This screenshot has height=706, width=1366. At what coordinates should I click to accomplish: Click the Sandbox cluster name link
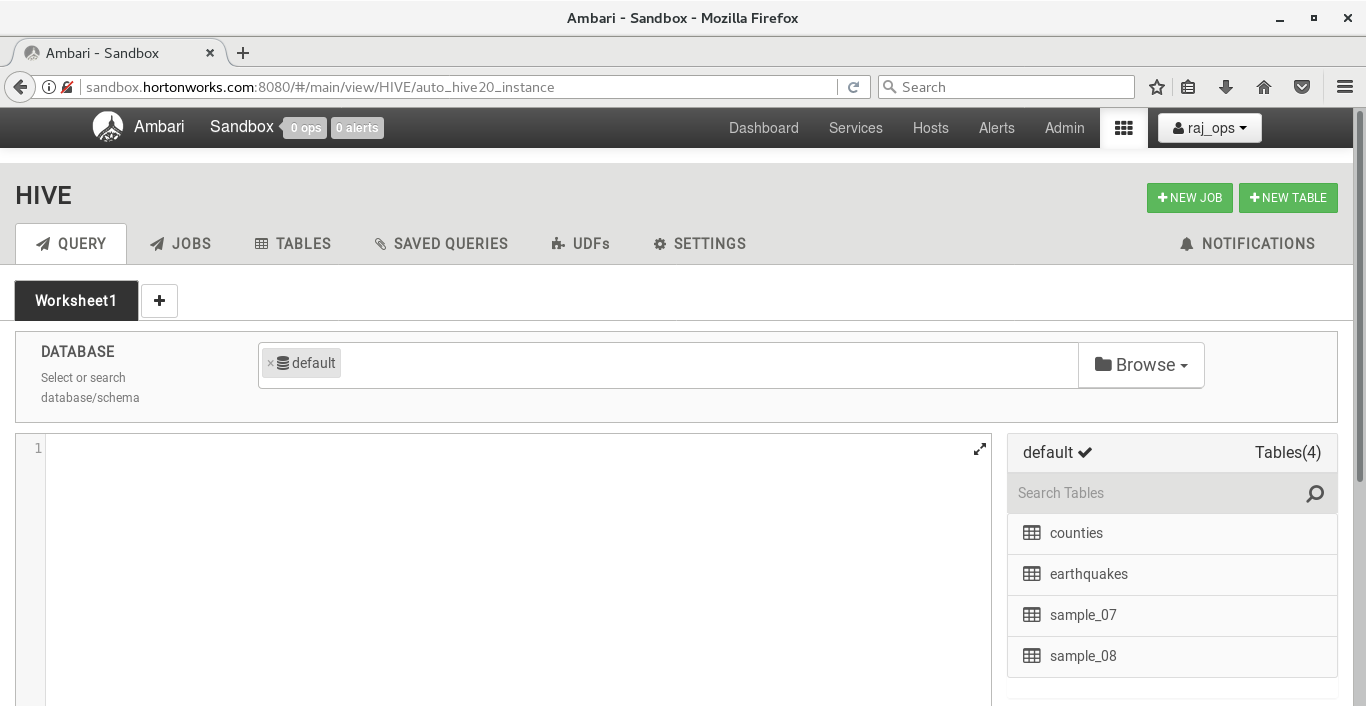242,127
